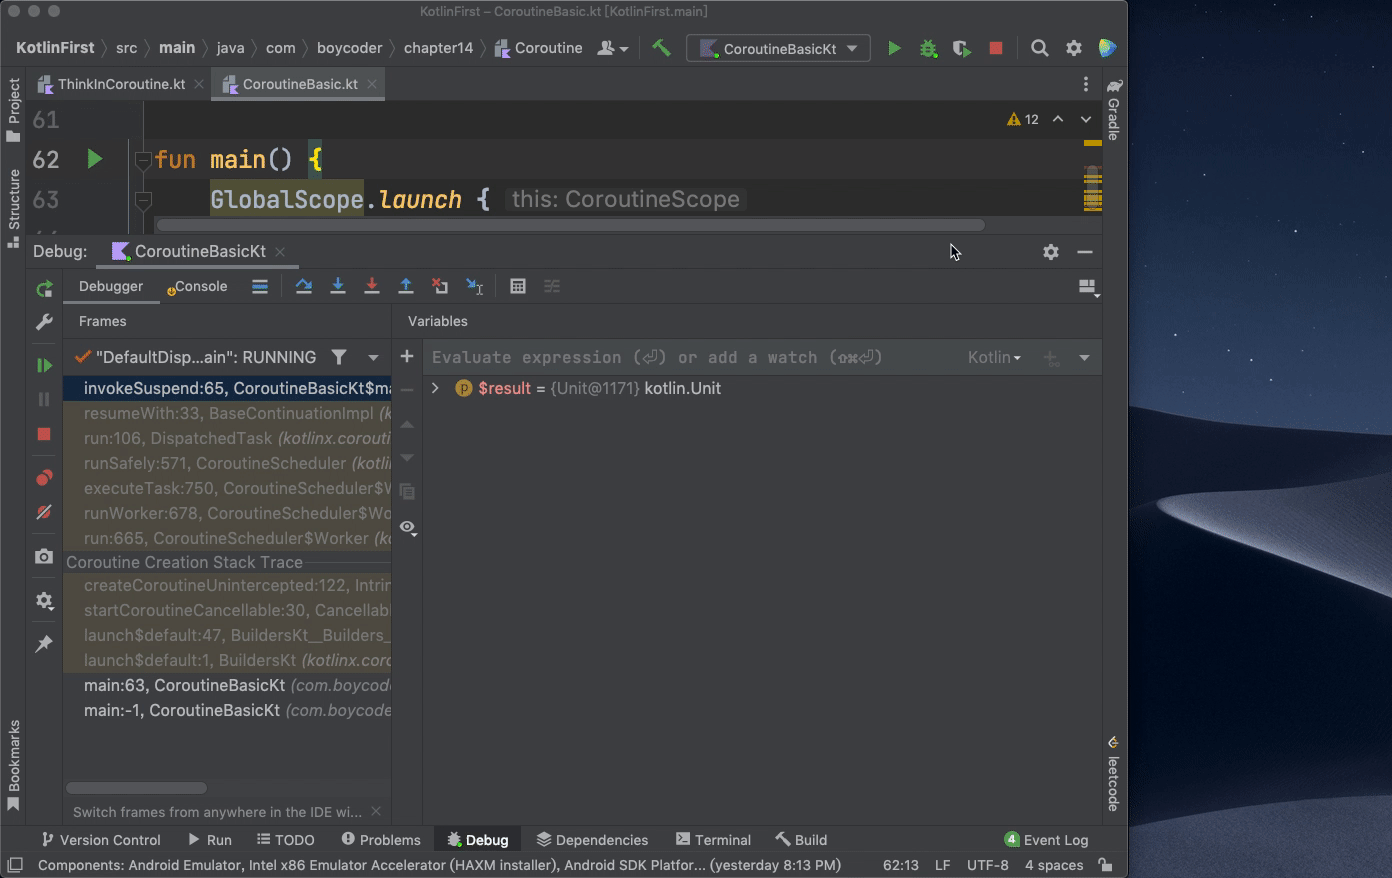Show execution point in debugger toolbar

click(260, 287)
